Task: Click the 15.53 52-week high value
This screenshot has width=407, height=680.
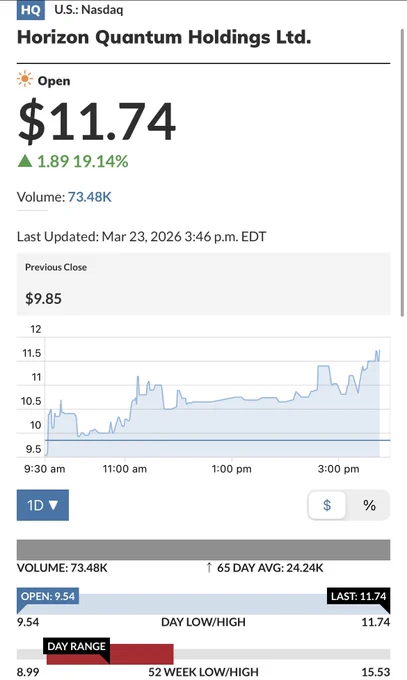Action: click(x=376, y=672)
